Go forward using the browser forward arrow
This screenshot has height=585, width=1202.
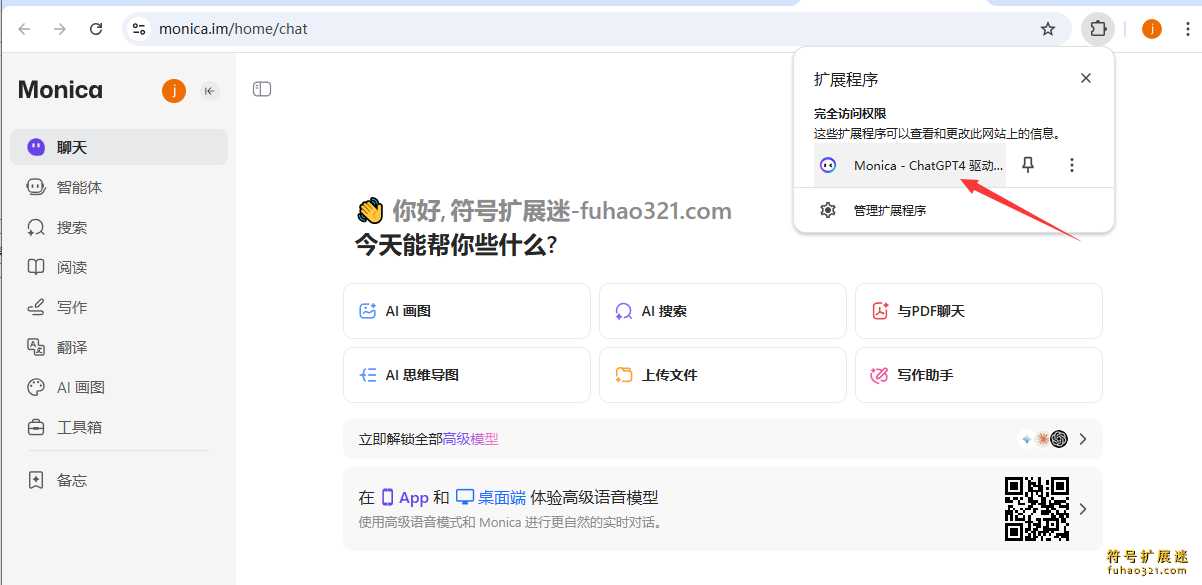pos(60,29)
